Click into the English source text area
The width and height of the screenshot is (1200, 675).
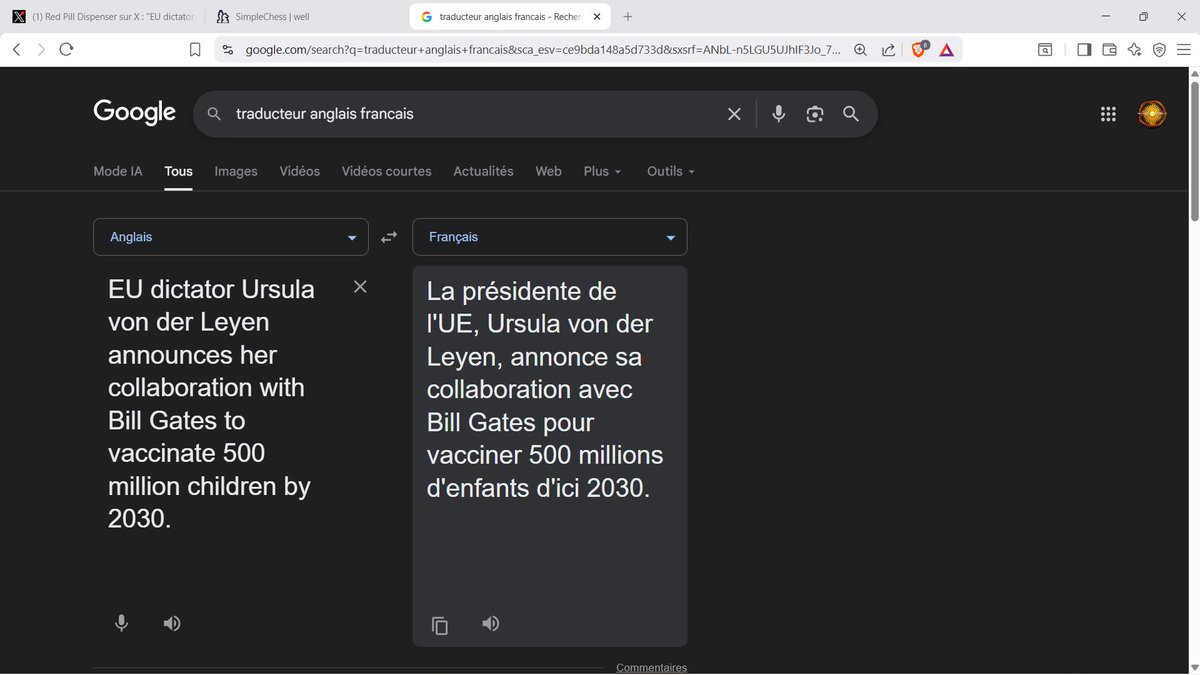tap(211, 403)
